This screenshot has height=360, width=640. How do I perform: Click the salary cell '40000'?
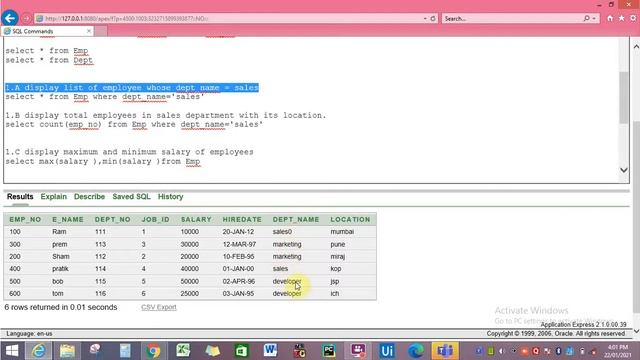[x=190, y=269]
